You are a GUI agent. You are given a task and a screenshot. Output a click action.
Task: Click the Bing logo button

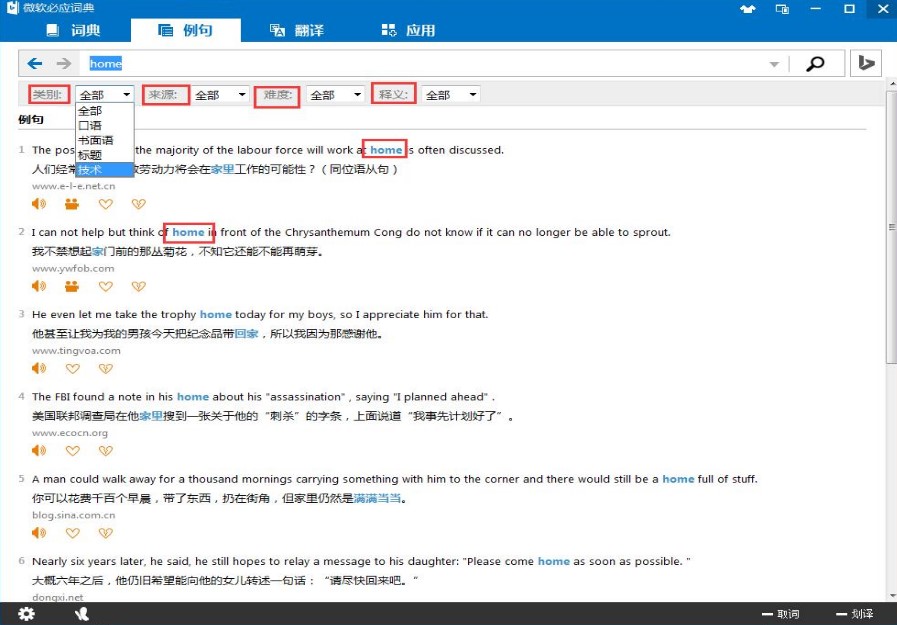click(867, 64)
